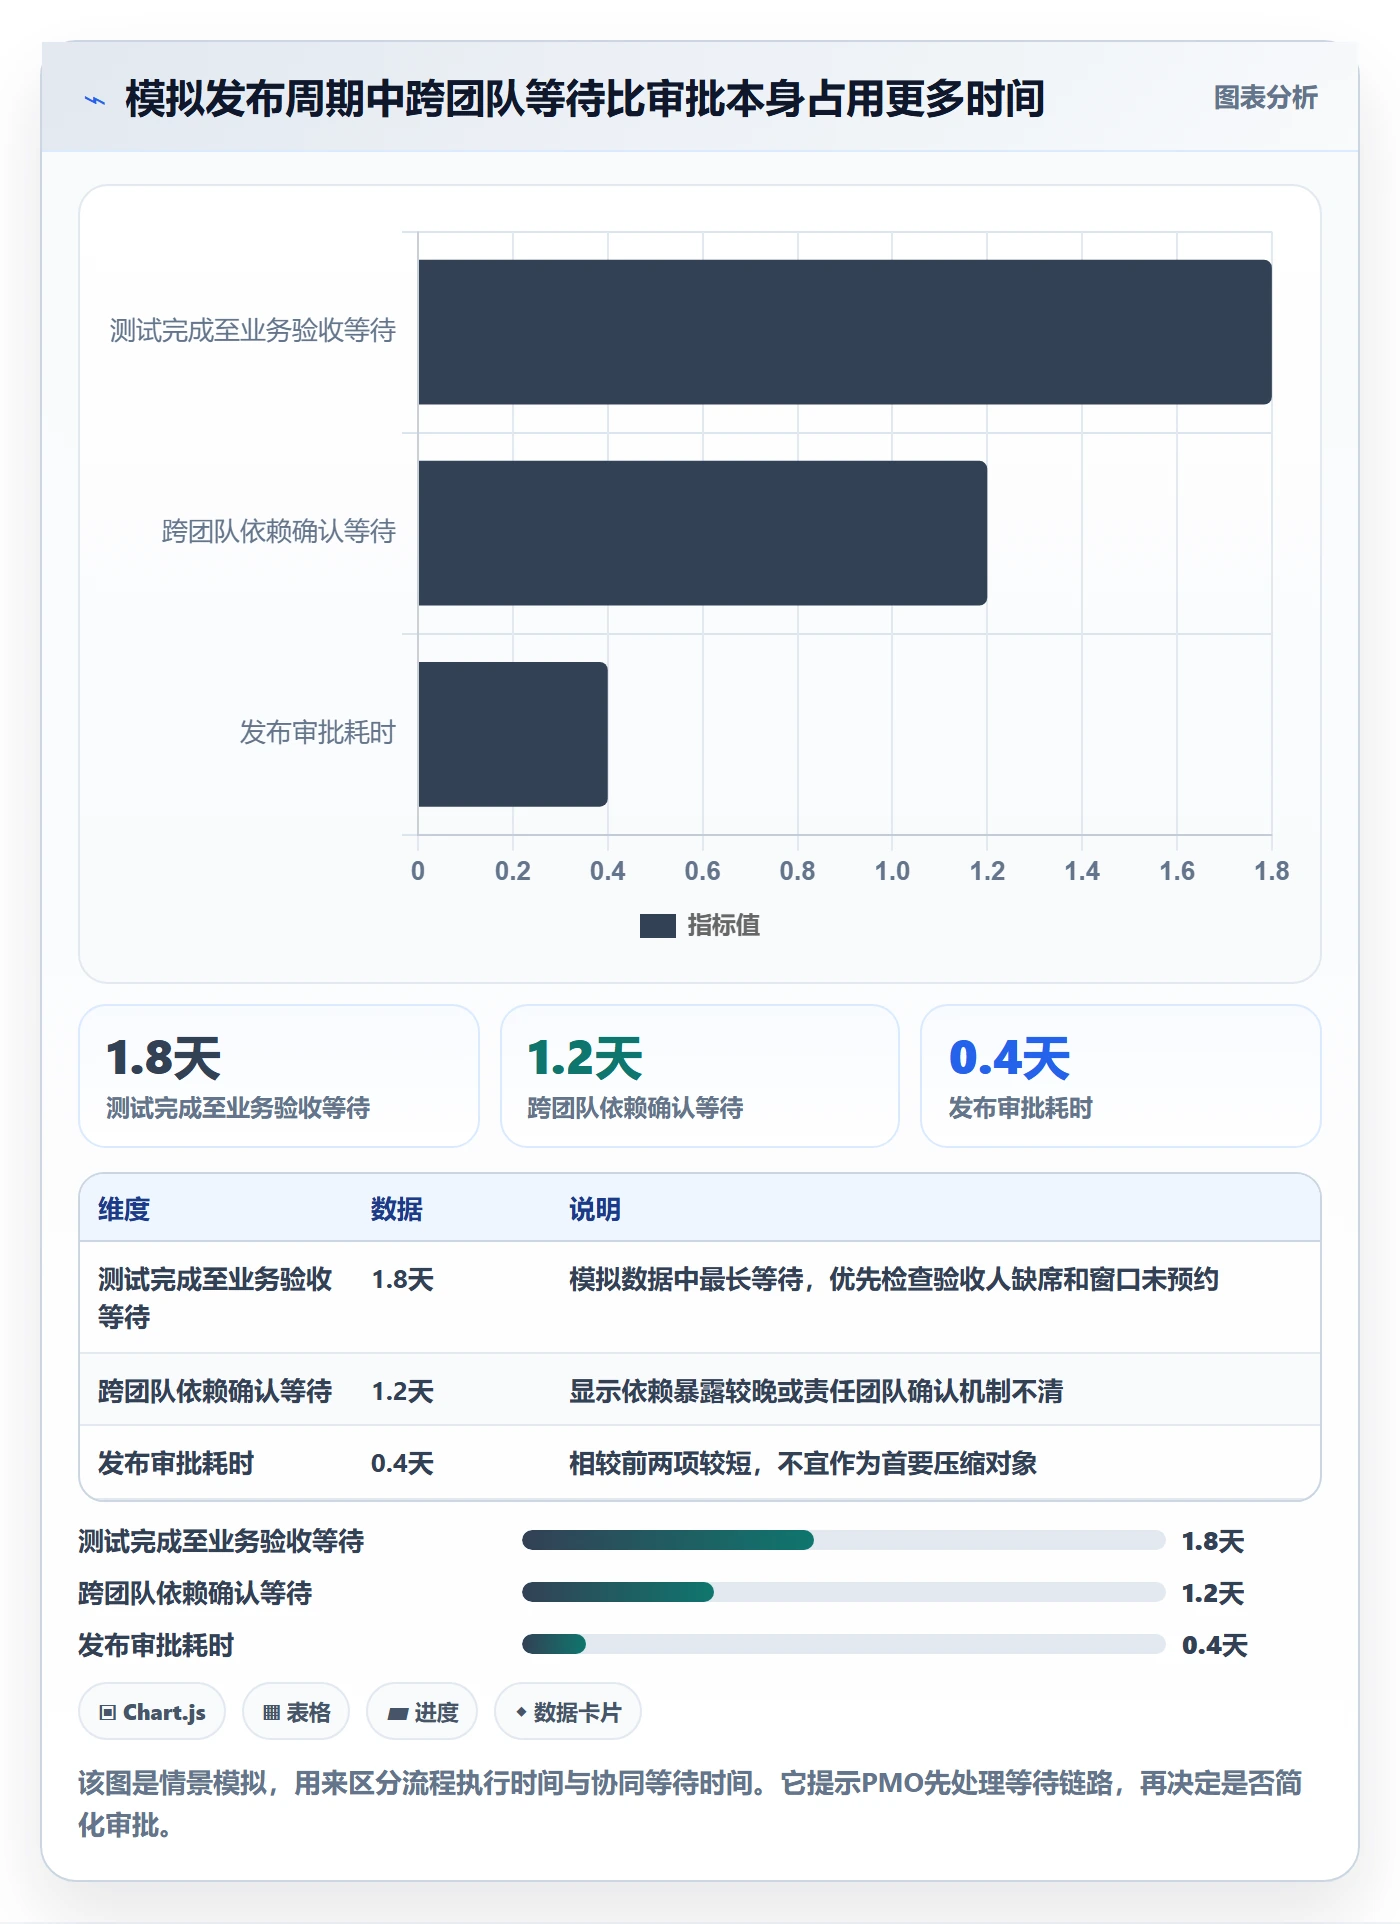Click the Chart.js tag label
The image size is (1400, 1924).
tap(164, 1713)
